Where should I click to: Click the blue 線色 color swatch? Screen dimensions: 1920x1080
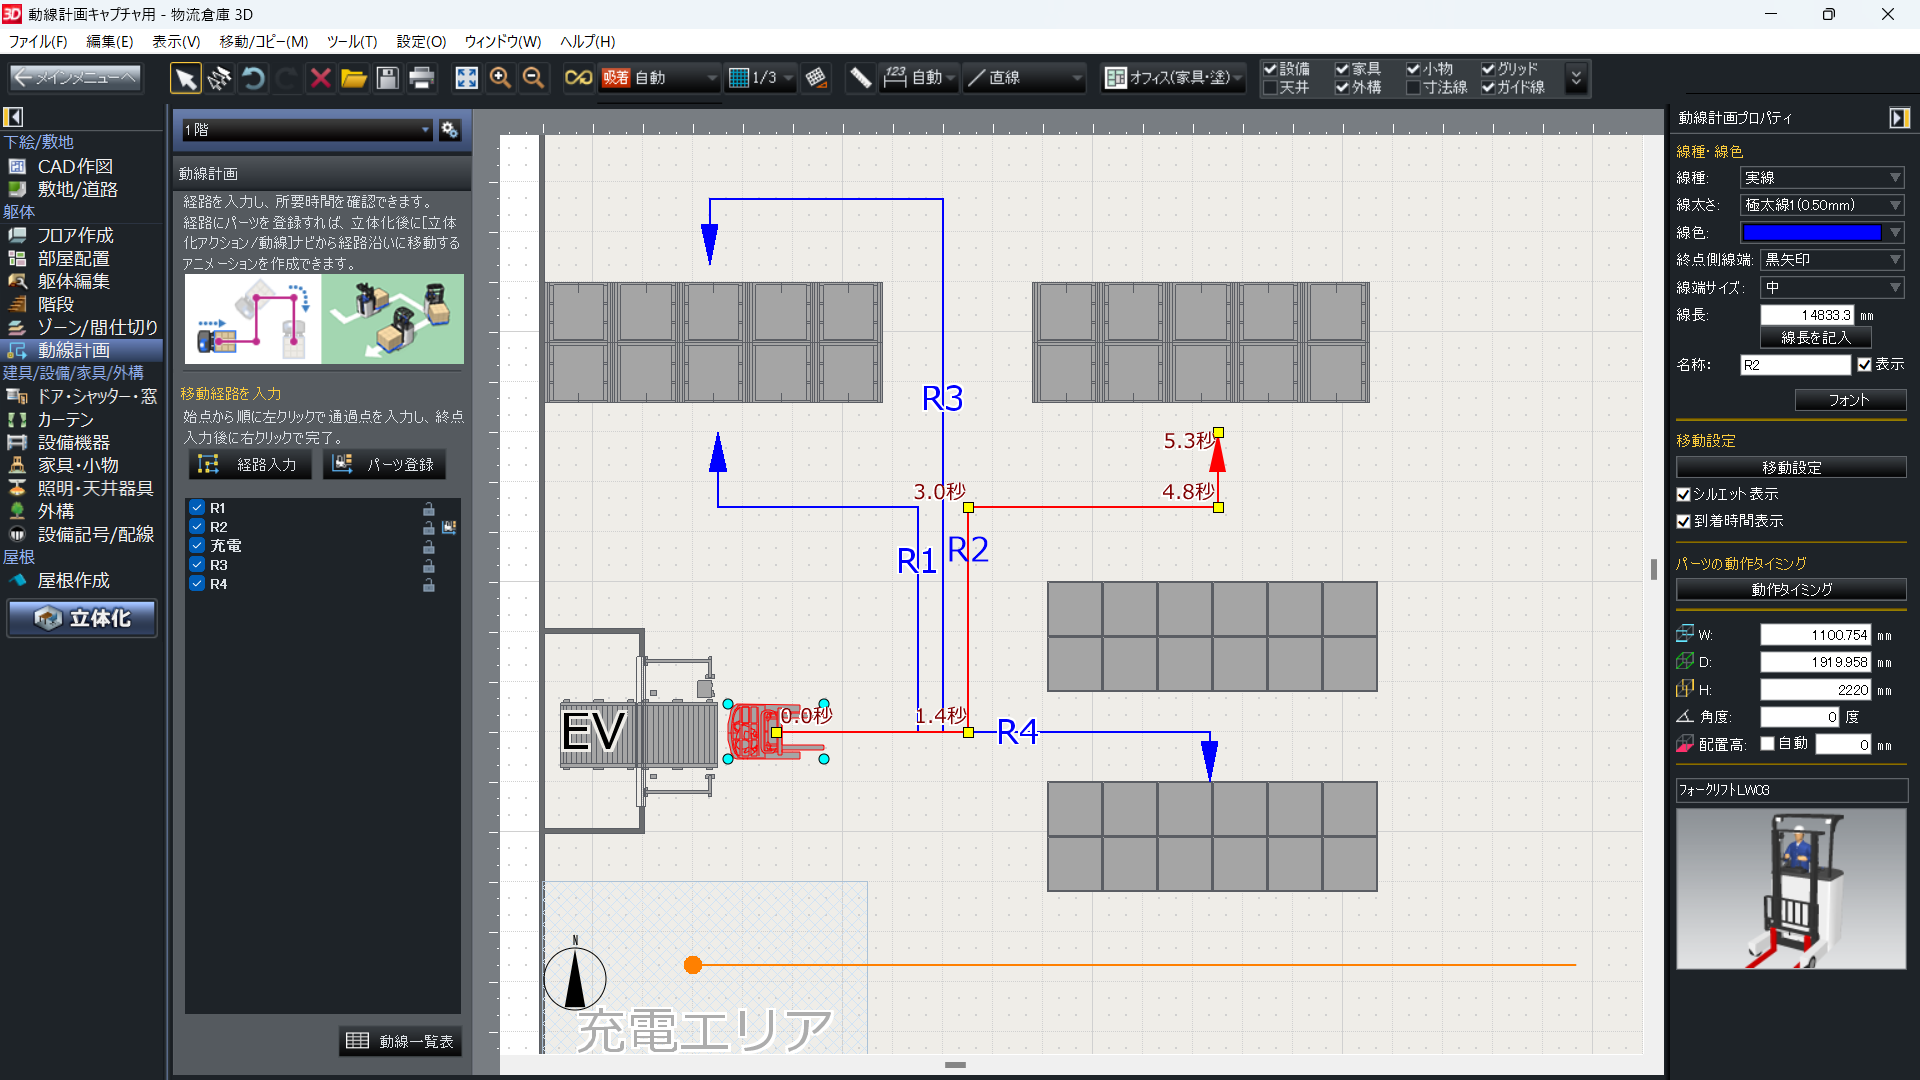(x=1811, y=233)
